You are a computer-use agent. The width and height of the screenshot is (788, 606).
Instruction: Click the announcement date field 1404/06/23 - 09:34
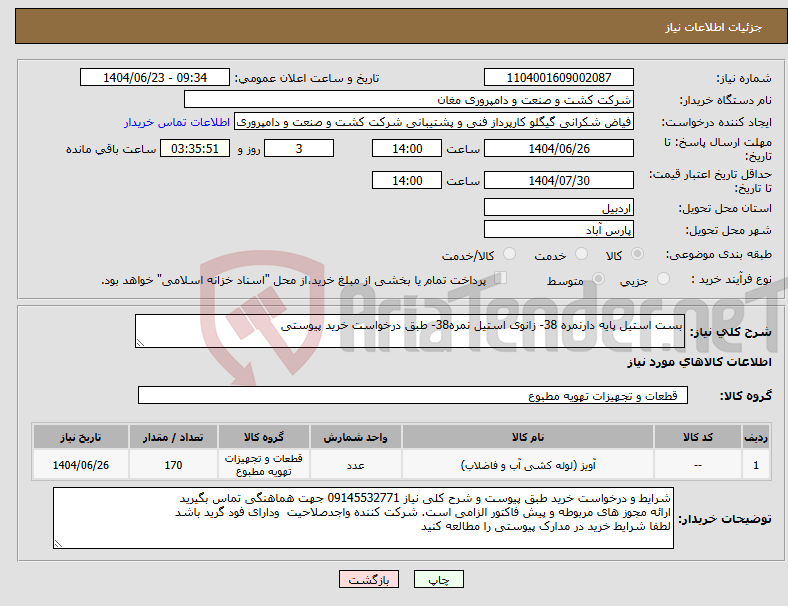155,78
